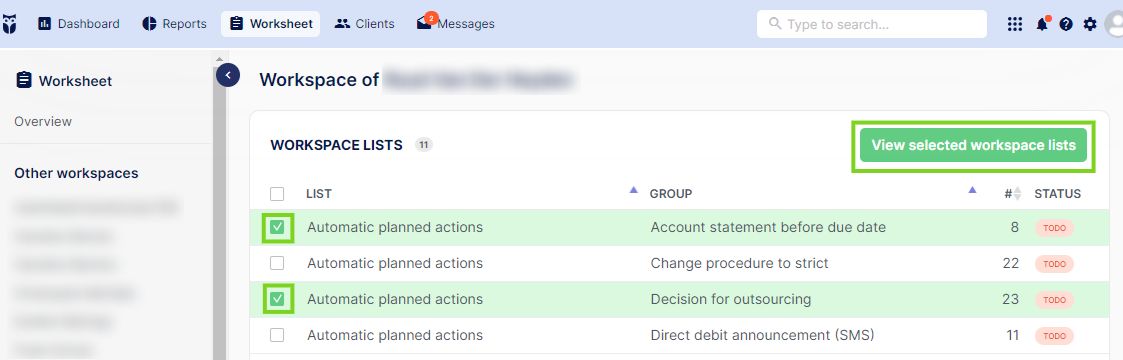Check the Change procedure to strict row

coord(277,263)
